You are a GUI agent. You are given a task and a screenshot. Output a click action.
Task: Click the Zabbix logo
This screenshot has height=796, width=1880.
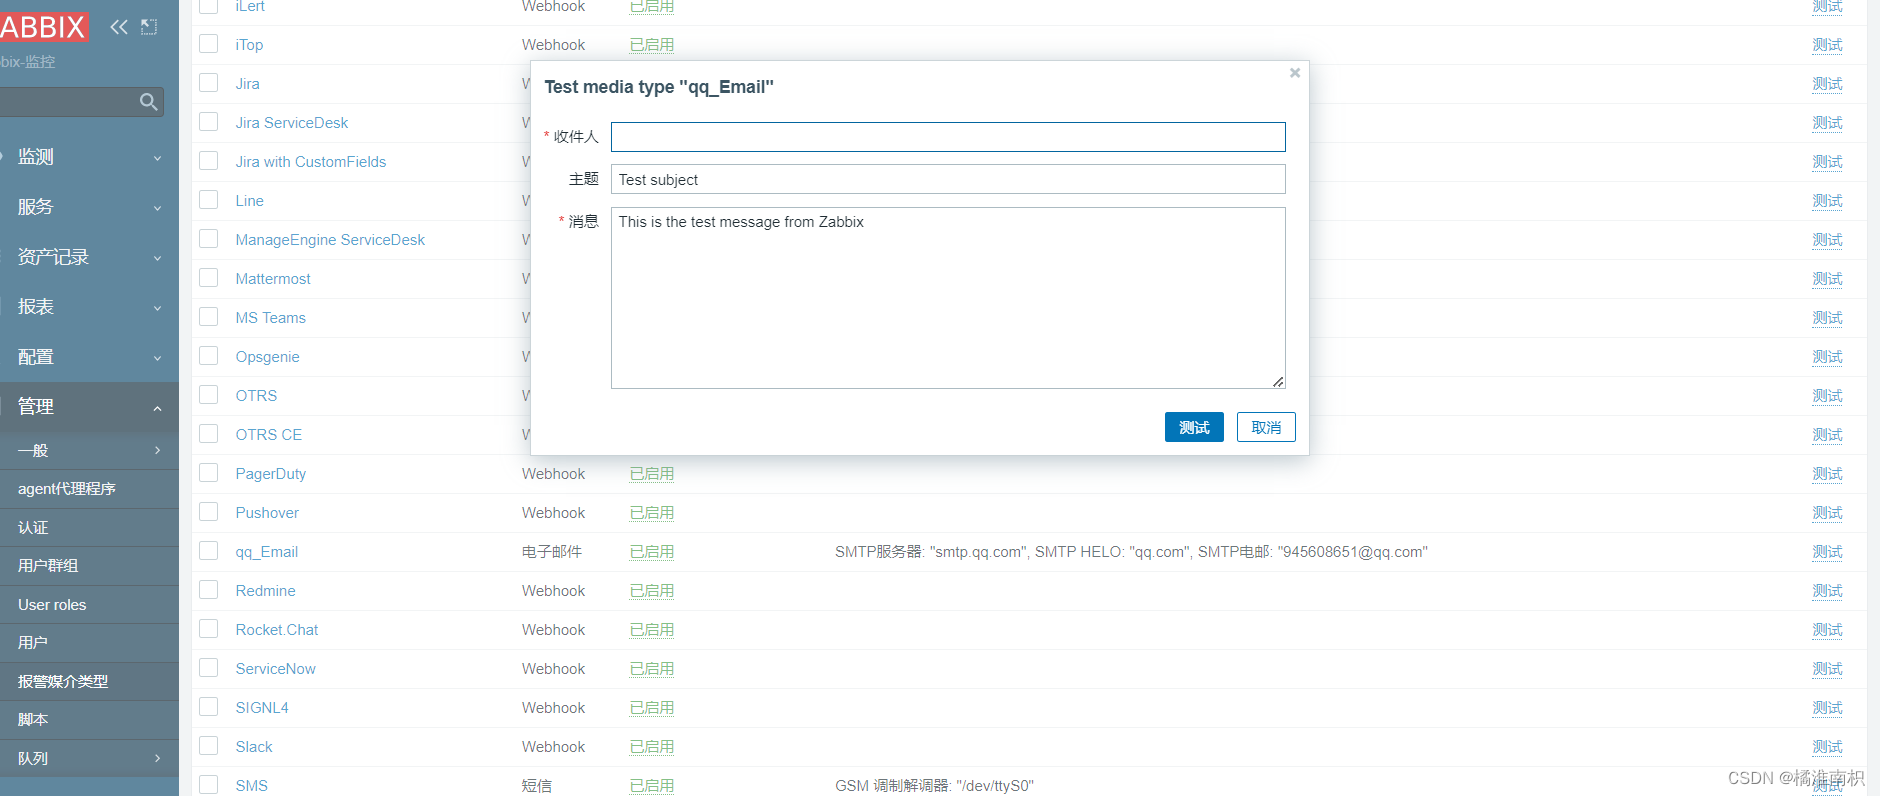pos(44,27)
